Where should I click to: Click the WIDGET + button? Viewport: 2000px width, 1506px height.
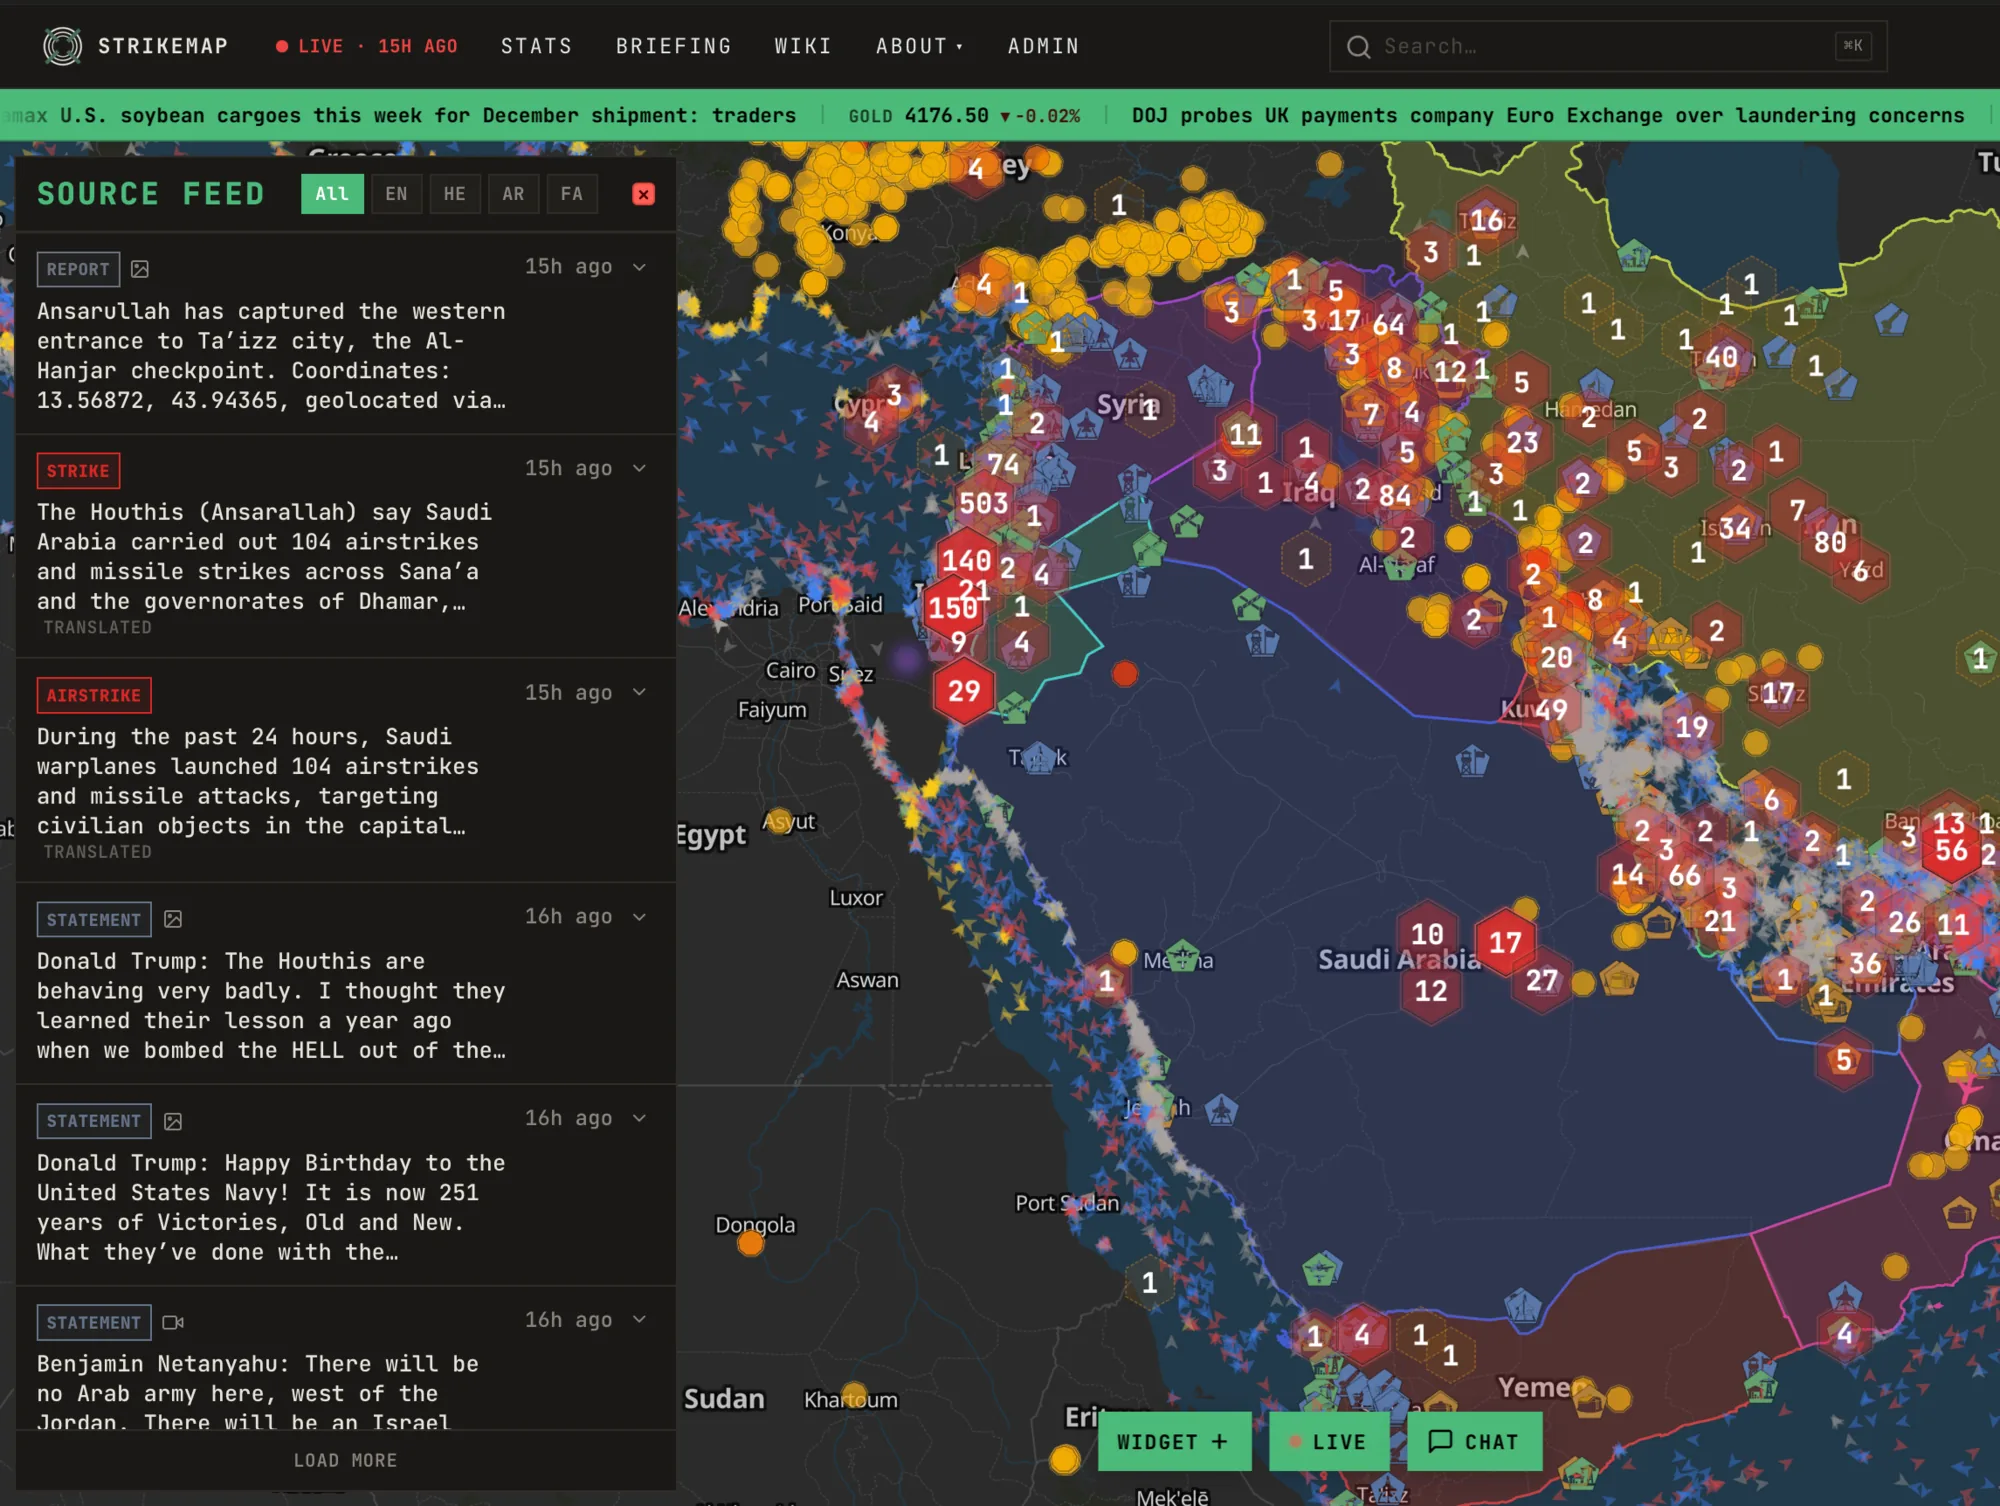1174,1441
